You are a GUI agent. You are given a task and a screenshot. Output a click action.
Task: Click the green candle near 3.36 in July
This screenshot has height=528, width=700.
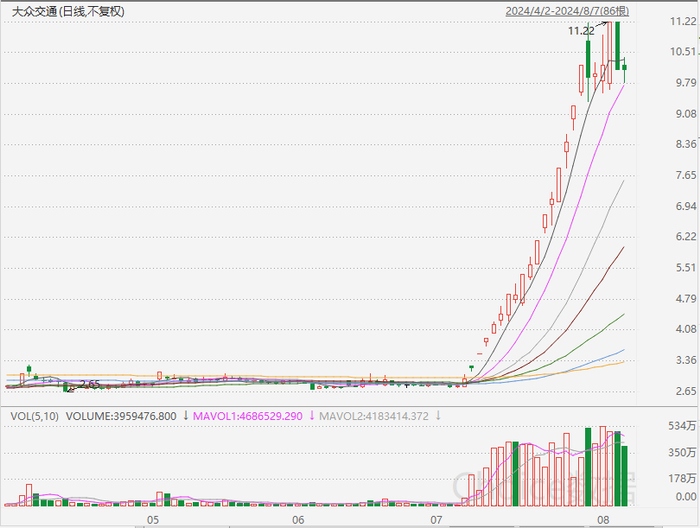[471, 368]
